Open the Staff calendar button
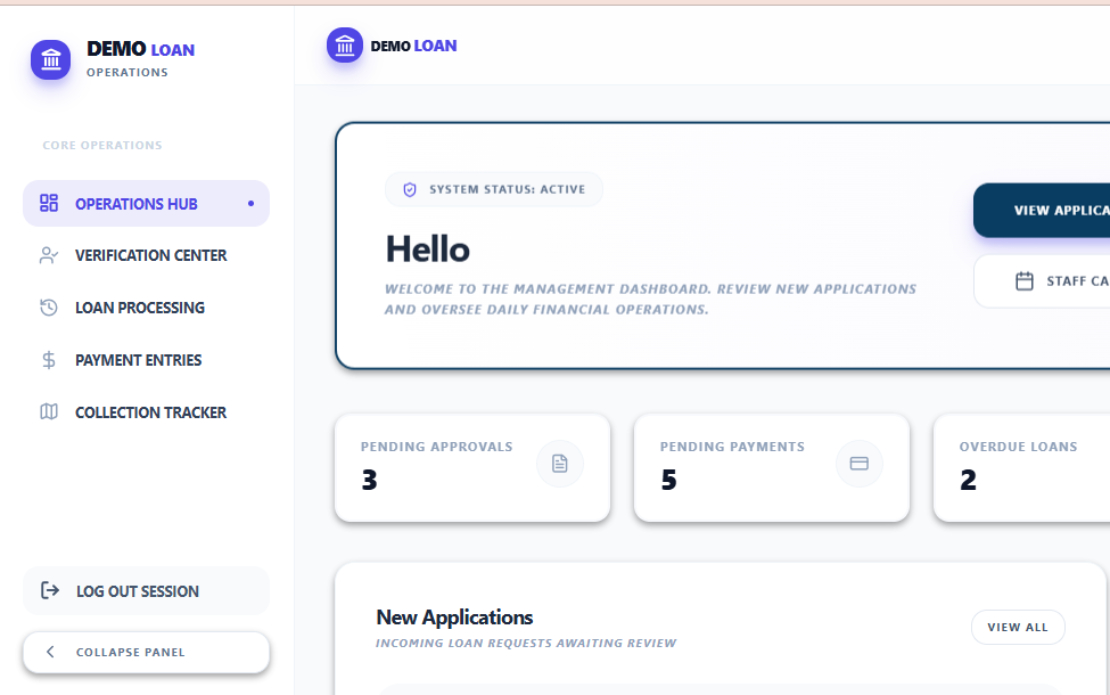This screenshot has width=1110, height=695. click(x=1041, y=281)
